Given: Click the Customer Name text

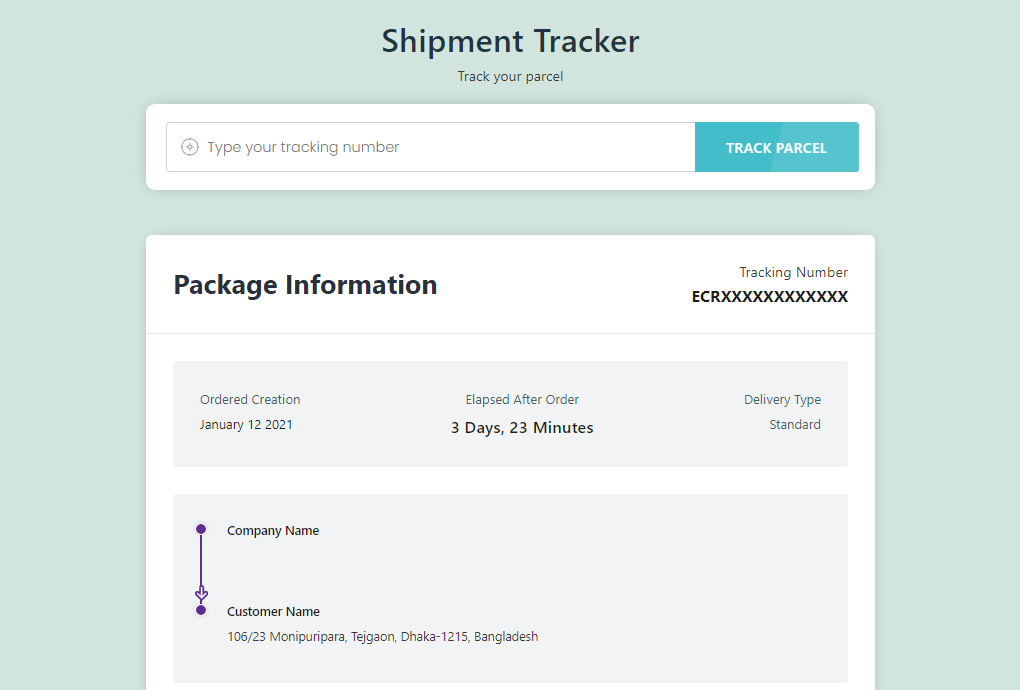Looking at the screenshot, I should pyautogui.click(x=273, y=612).
